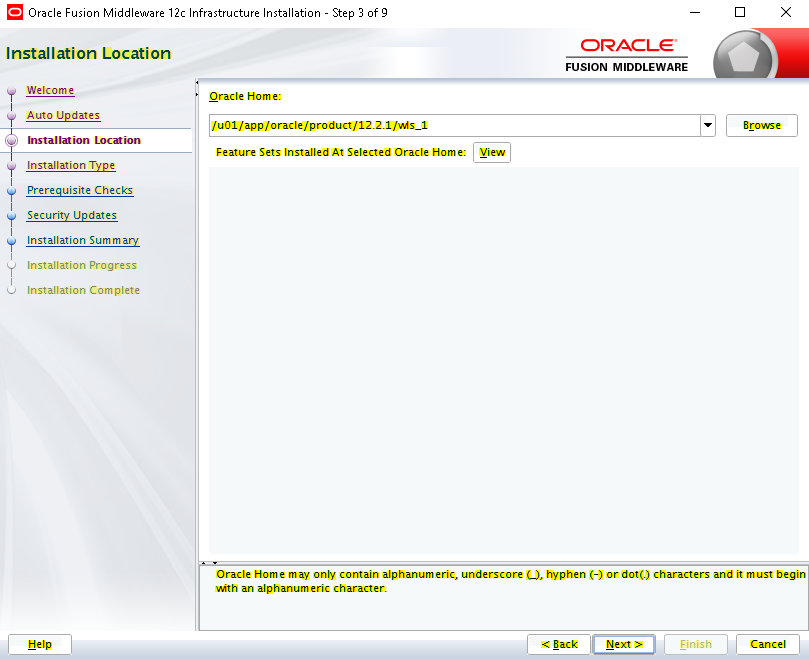This screenshot has height=659, width=809.
Task: Click the Prerequisite Checks step bullet icon
Action: [x=11, y=191]
